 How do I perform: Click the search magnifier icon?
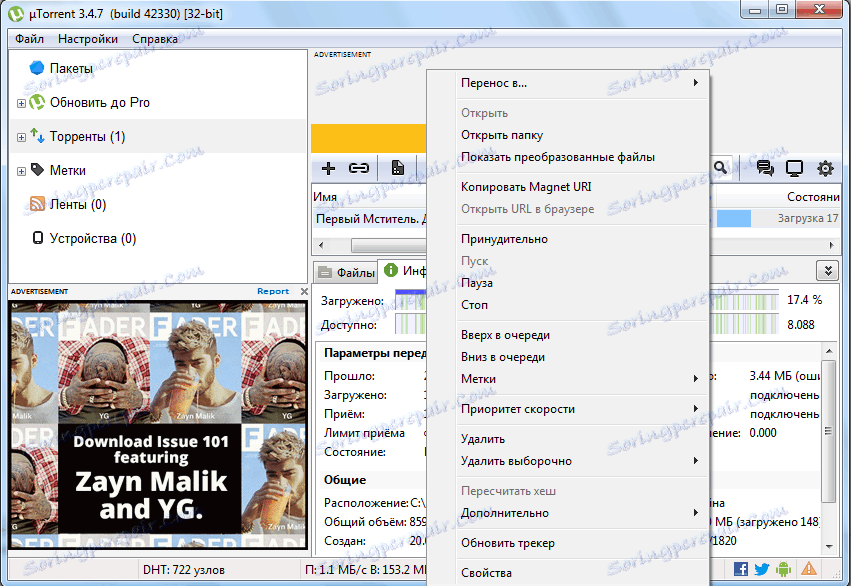720,168
